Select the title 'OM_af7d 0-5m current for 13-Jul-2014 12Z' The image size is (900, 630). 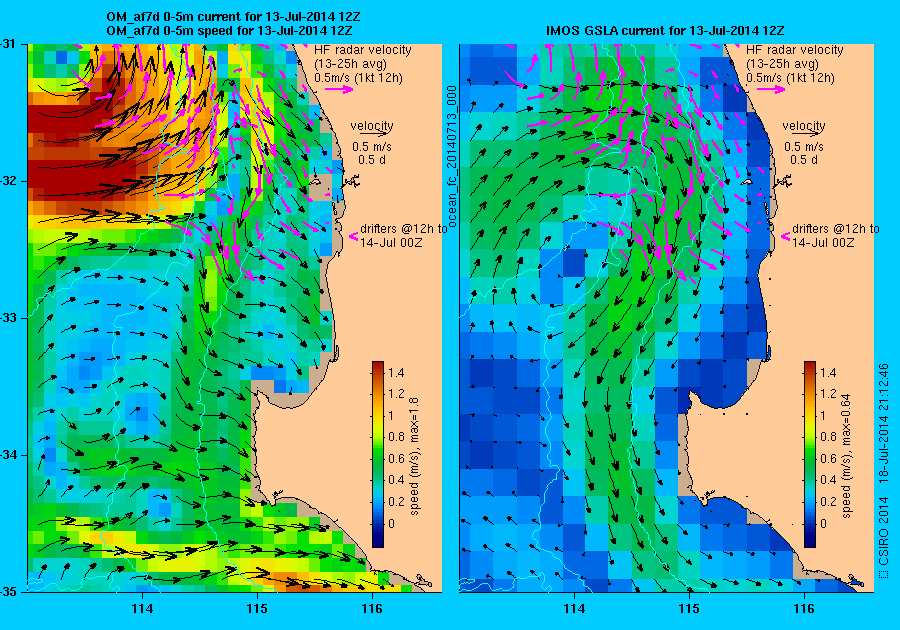pos(233,17)
